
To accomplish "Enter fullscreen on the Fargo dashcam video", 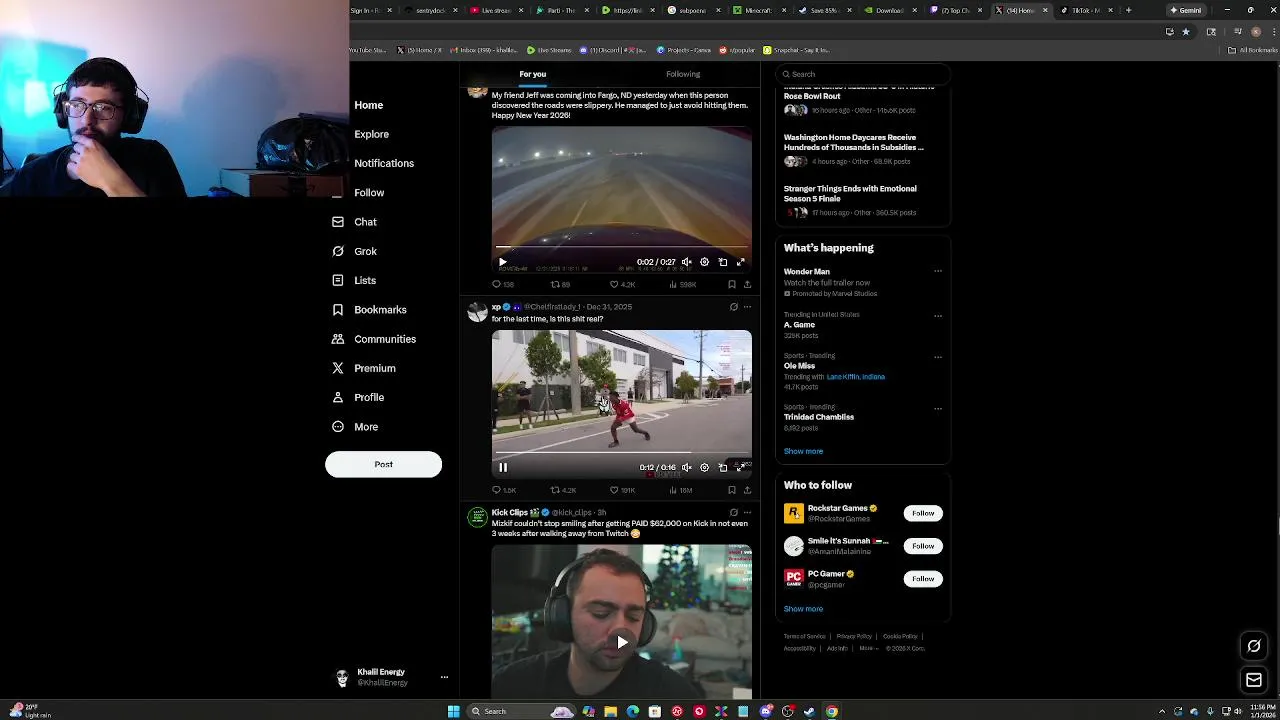I will pos(741,262).
